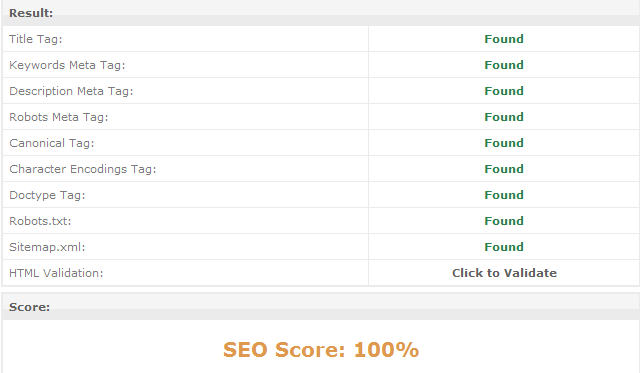Click the Robots.txt row label
Viewport: 640px width, 373px height.
40,221
